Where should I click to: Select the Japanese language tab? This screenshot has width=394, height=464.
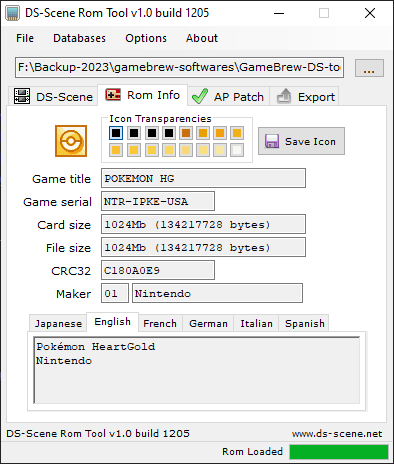tap(58, 323)
